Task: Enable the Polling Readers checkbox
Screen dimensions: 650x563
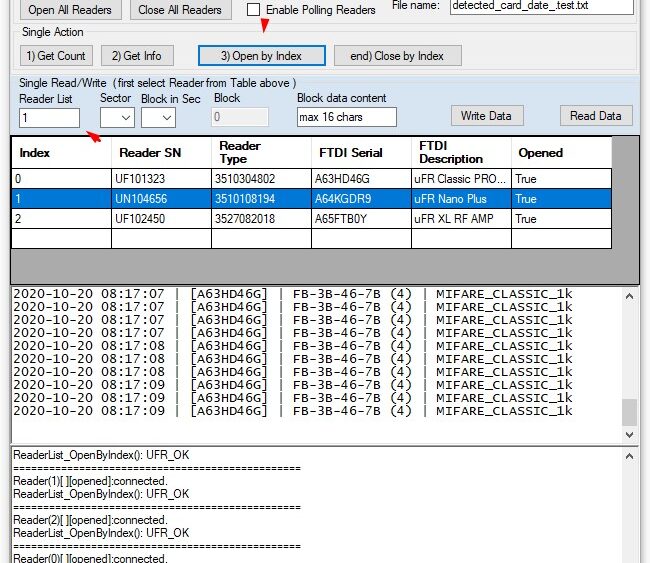Action: coord(253,10)
